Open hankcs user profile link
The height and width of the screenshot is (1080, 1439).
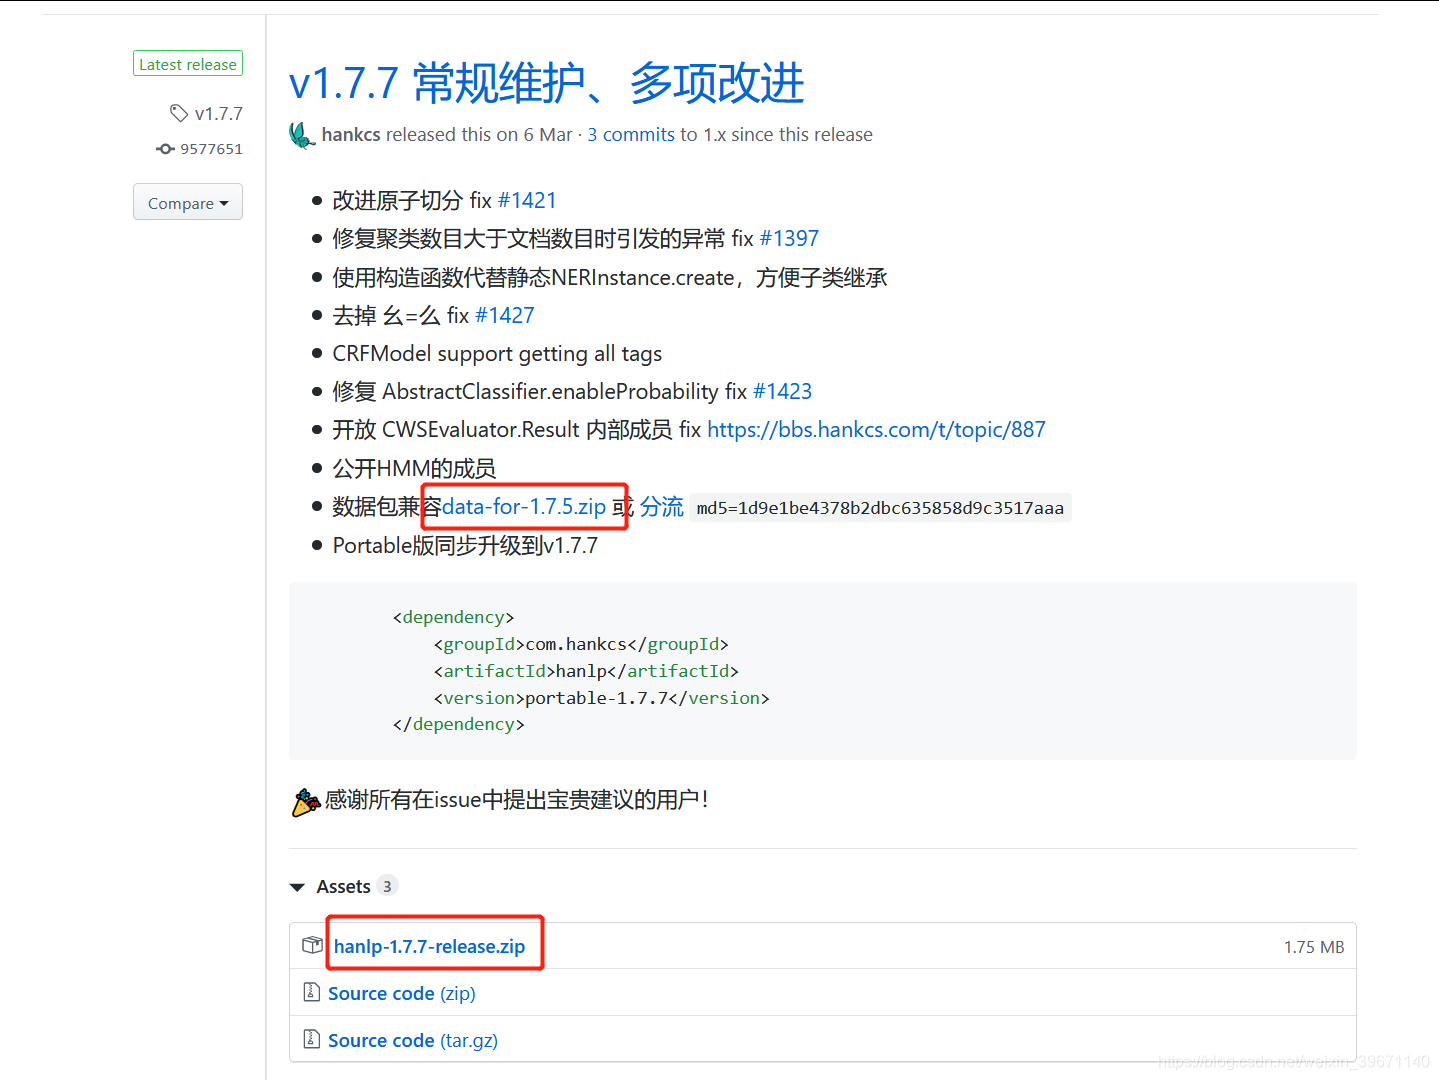pos(351,134)
